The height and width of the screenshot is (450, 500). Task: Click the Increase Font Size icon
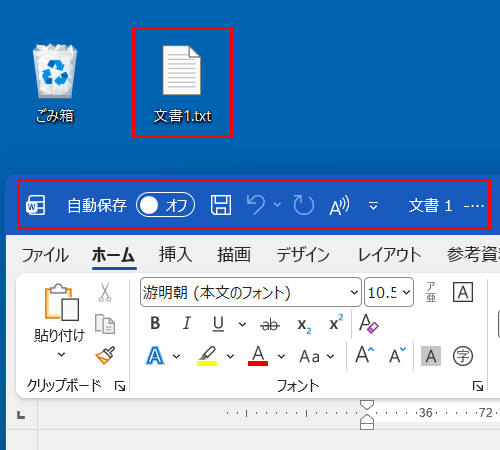pos(365,355)
